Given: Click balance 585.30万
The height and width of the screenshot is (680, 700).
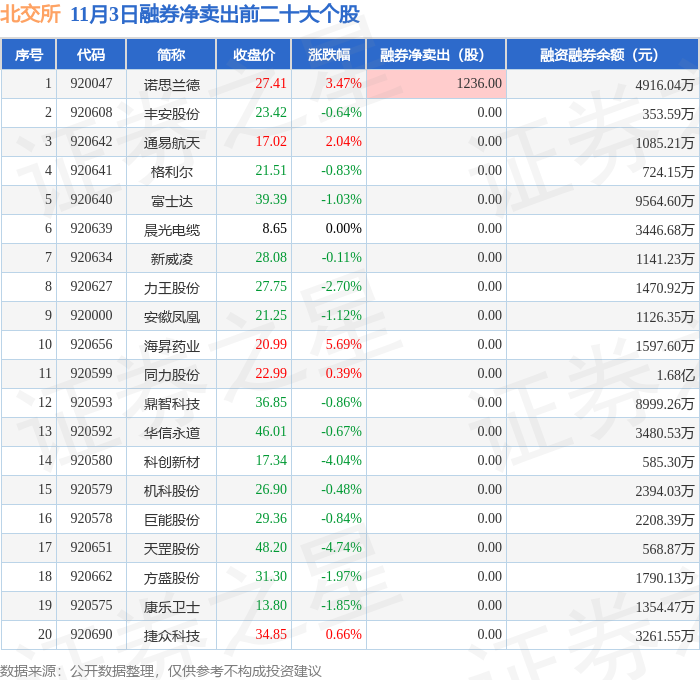Looking at the screenshot, I should pos(668,462).
